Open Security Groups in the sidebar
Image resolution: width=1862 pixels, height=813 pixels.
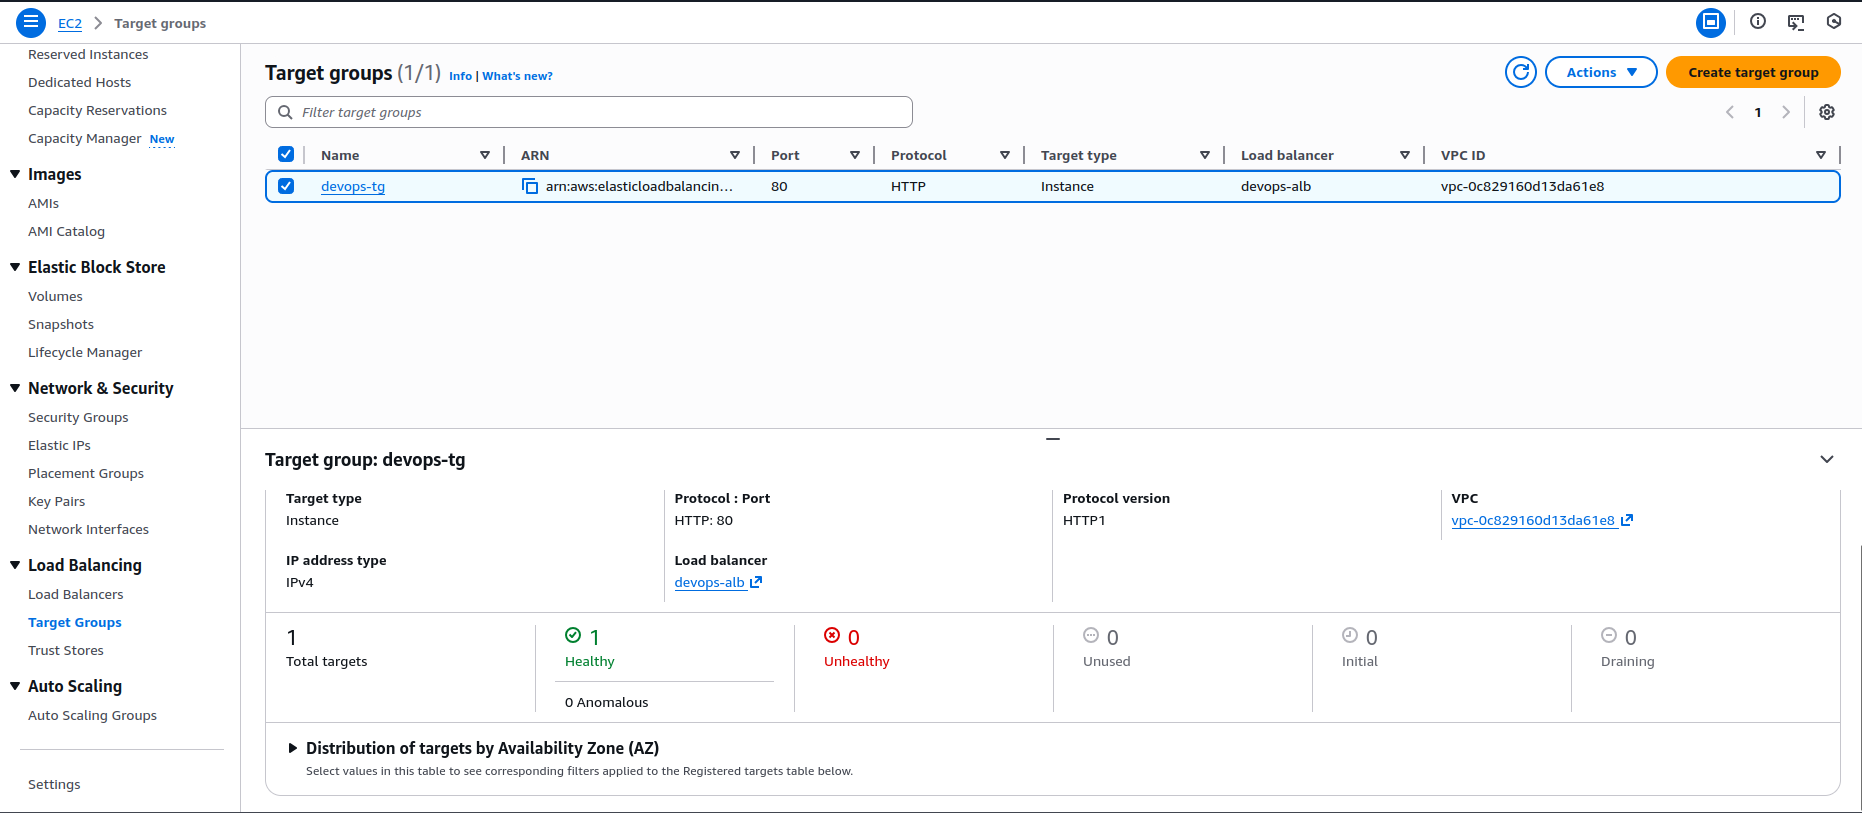coord(78,417)
